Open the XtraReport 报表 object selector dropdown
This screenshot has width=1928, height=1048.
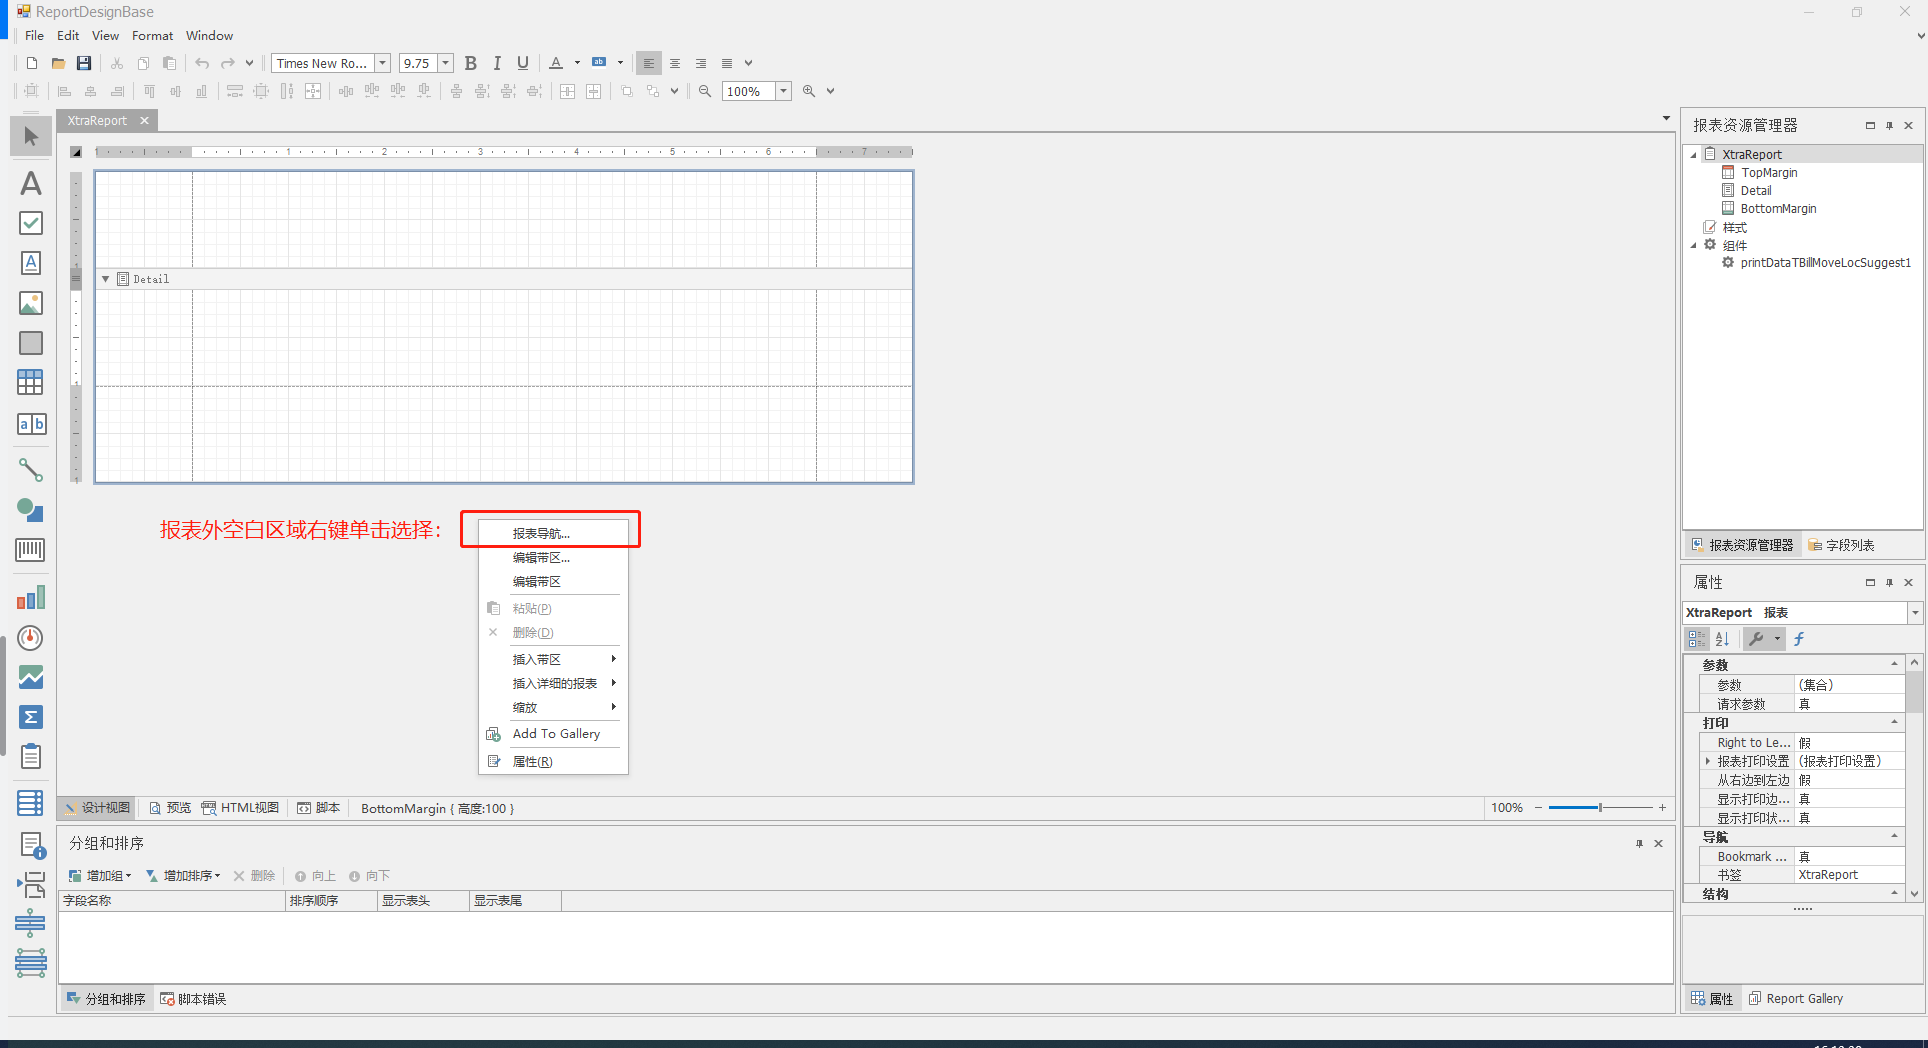coord(1914,613)
